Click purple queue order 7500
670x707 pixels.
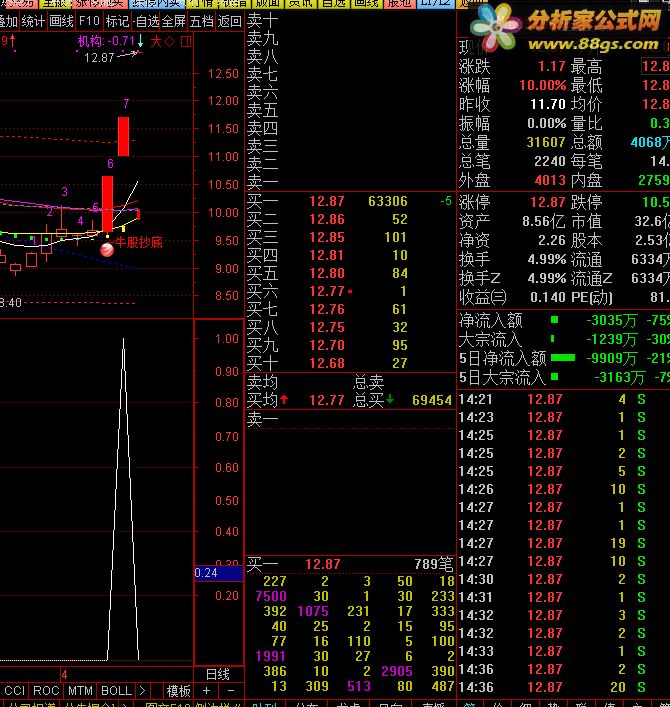pyautogui.click(x=271, y=596)
